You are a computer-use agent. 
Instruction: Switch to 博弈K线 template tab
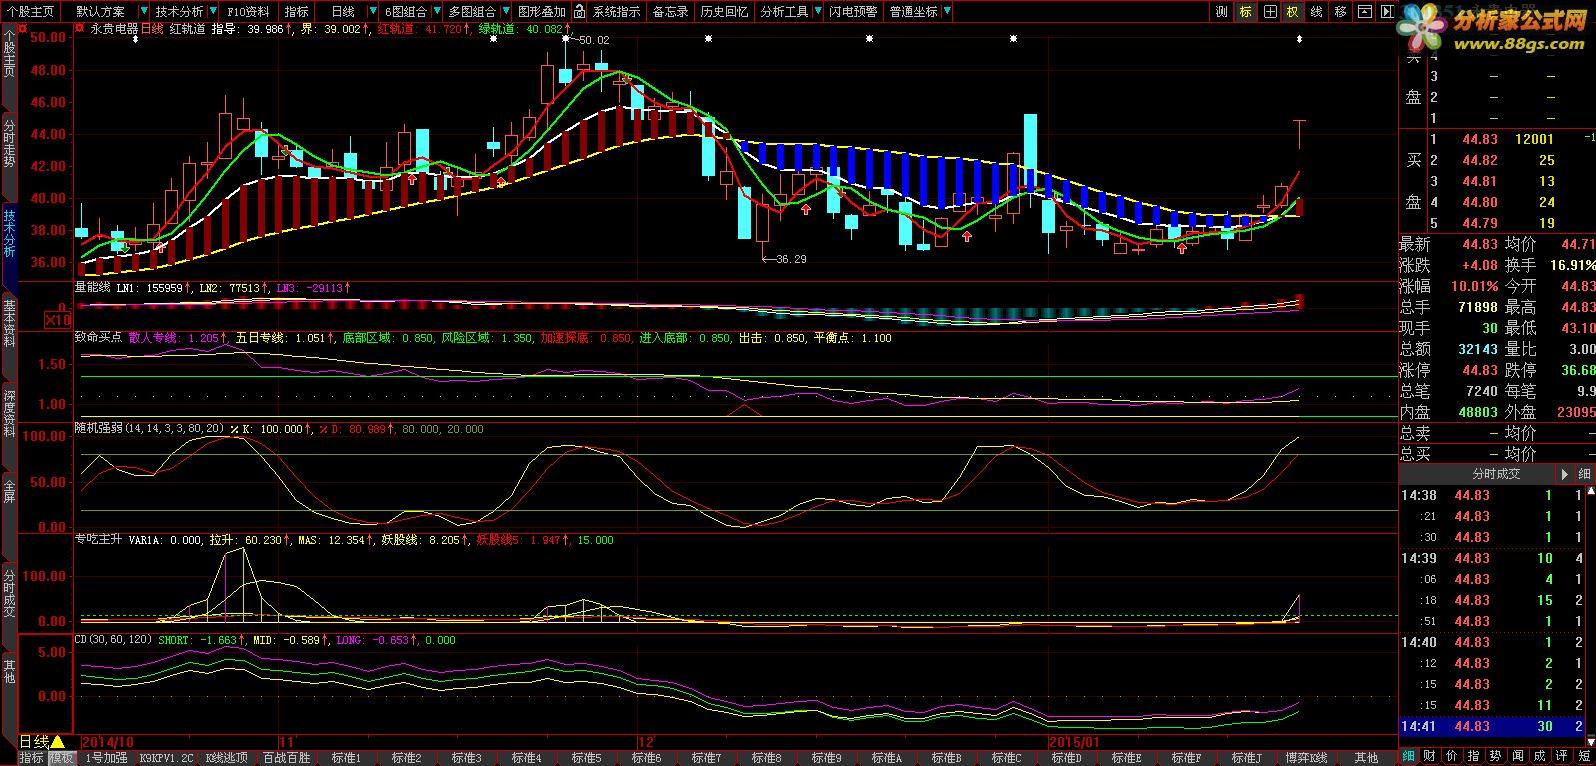[x=1306, y=758]
